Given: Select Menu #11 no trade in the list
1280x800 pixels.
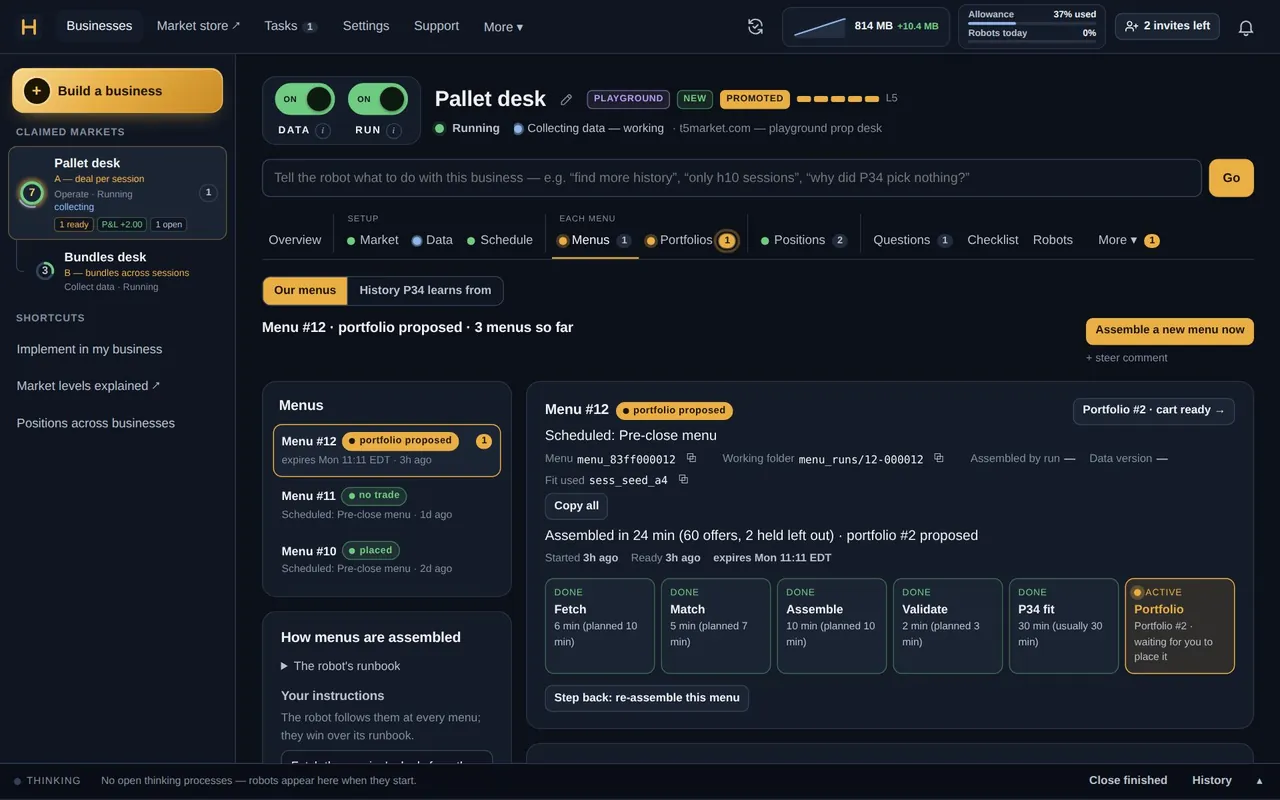Looking at the screenshot, I should [387, 505].
